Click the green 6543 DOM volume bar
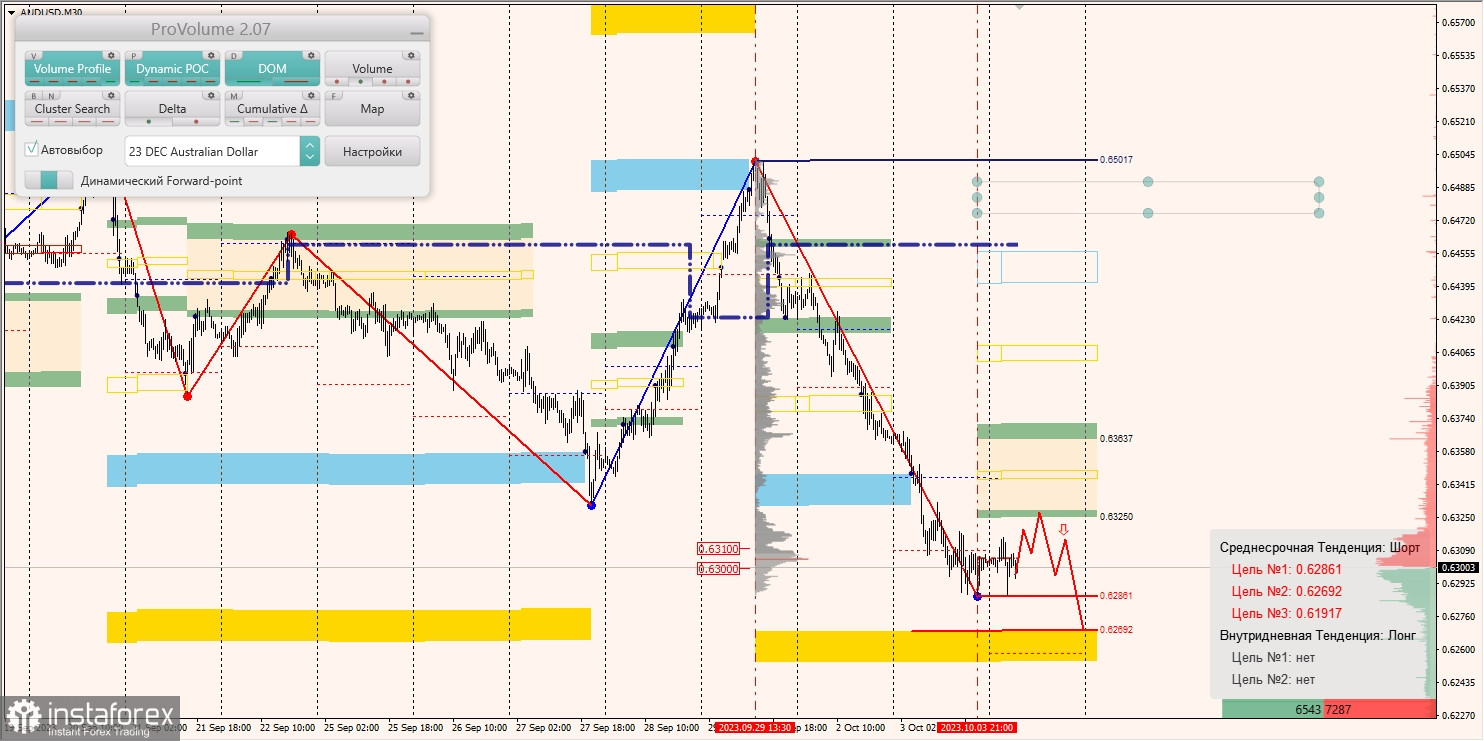This screenshot has width=1484, height=741. (1273, 709)
